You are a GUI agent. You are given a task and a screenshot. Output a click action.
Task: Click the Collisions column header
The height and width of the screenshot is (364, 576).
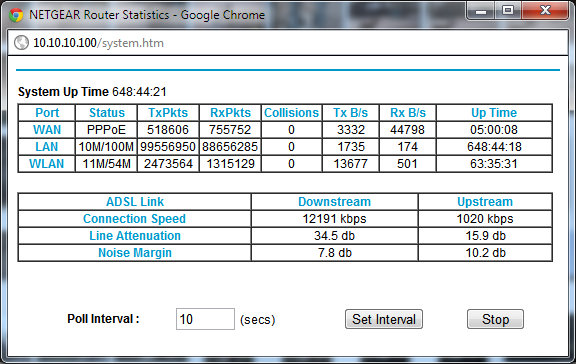pyautogui.click(x=291, y=113)
